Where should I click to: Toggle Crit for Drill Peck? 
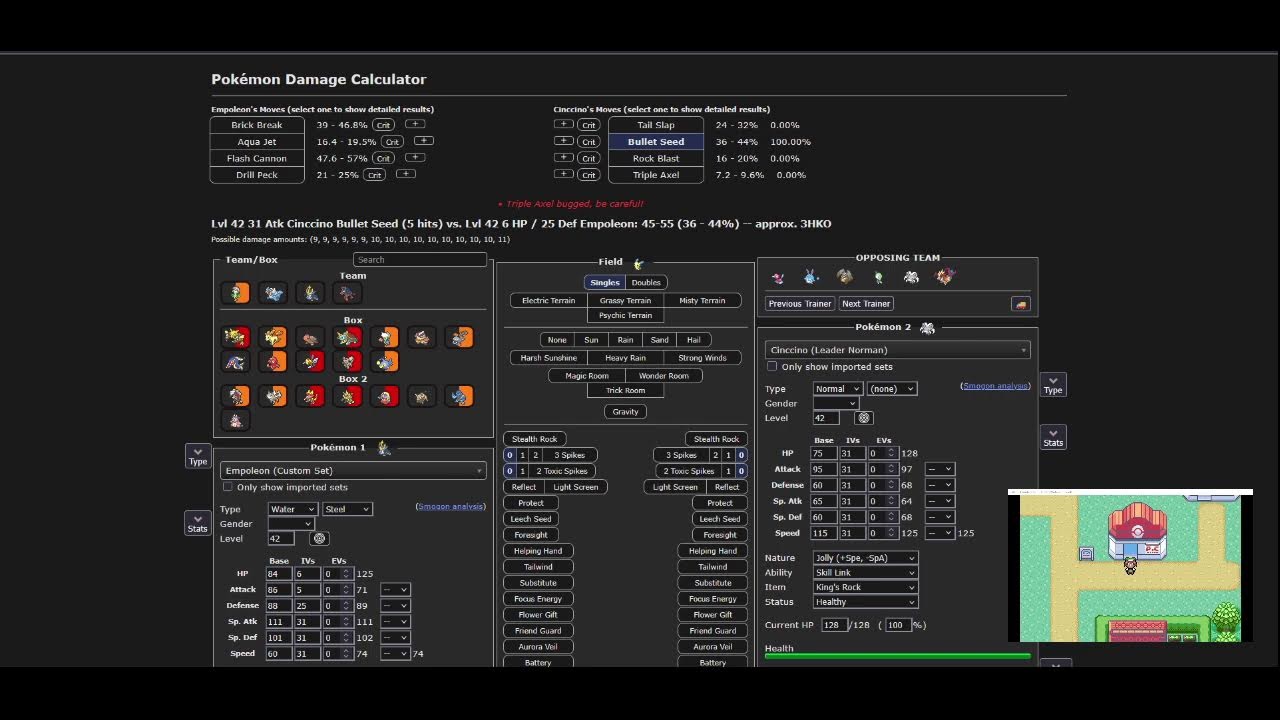pyautogui.click(x=375, y=175)
